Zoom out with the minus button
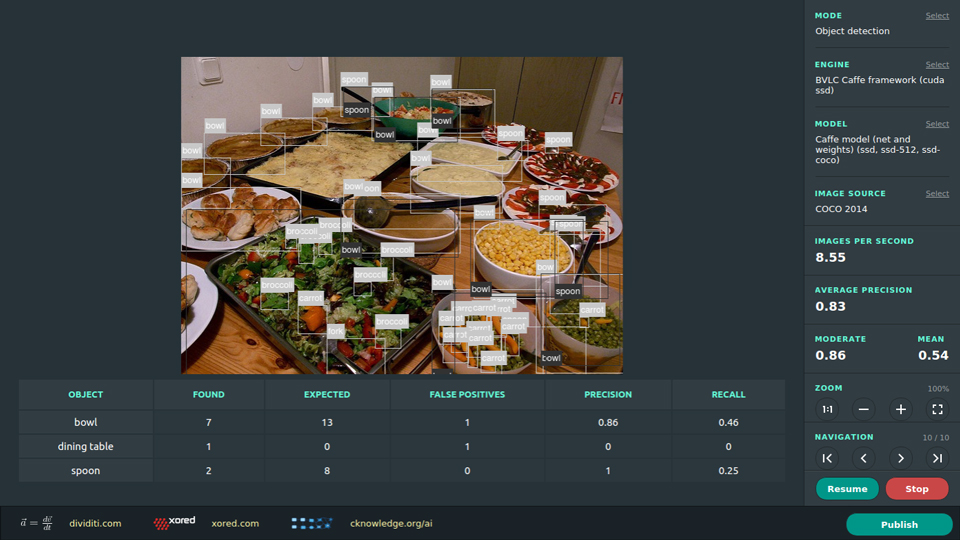The image size is (960, 540). click(x=864, y=409)
